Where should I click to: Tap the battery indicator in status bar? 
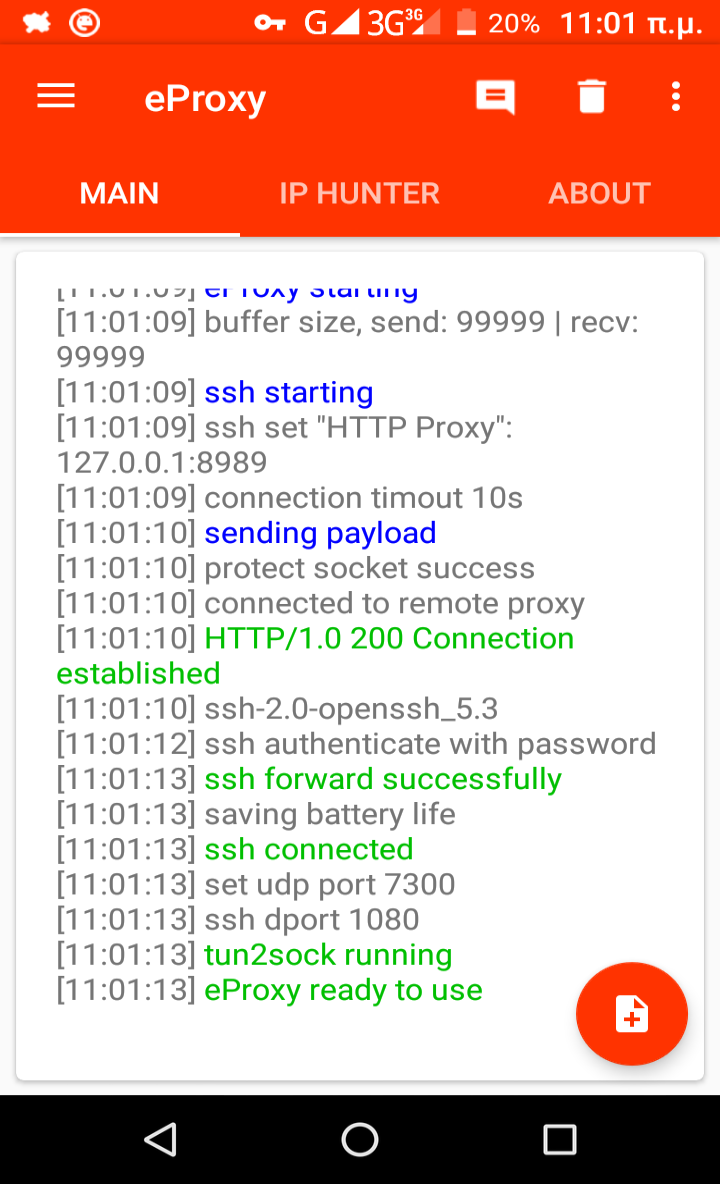pyautogui.click(x=466, y=23)
